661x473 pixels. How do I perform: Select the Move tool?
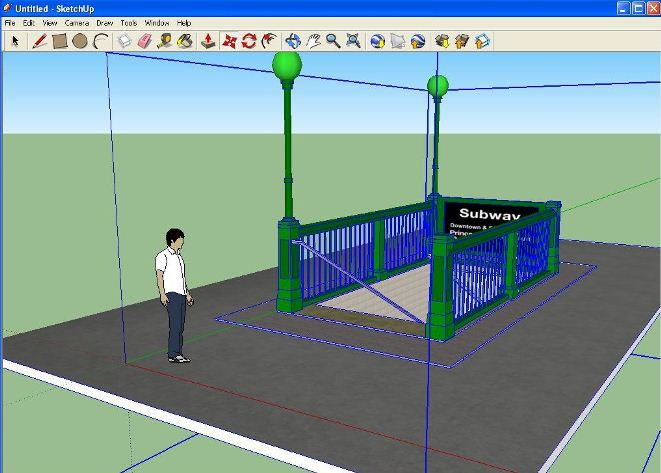[x=230, y=41]
